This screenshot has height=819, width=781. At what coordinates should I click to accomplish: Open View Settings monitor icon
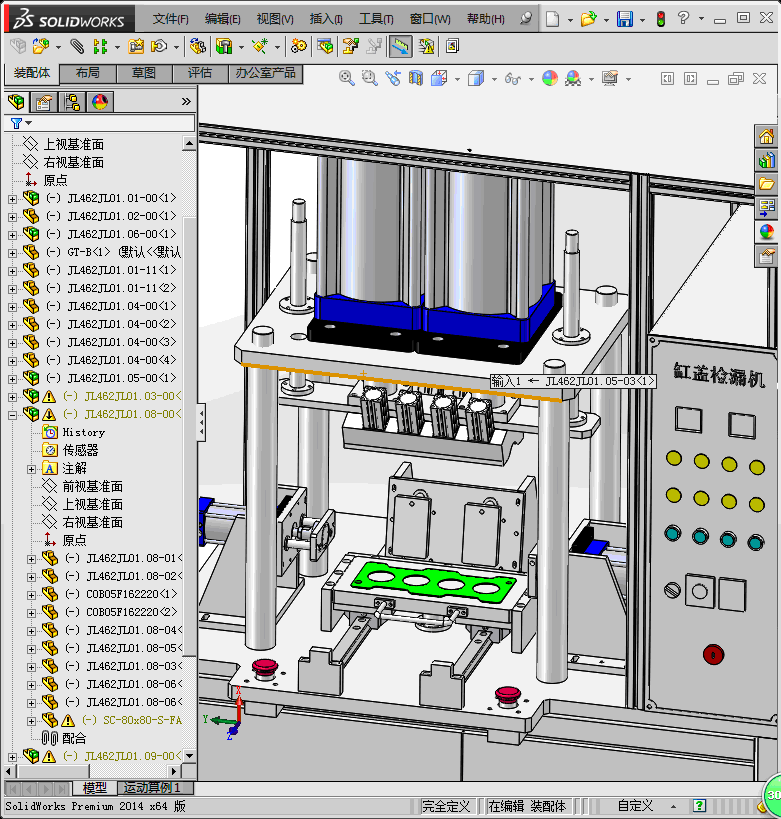610,79
